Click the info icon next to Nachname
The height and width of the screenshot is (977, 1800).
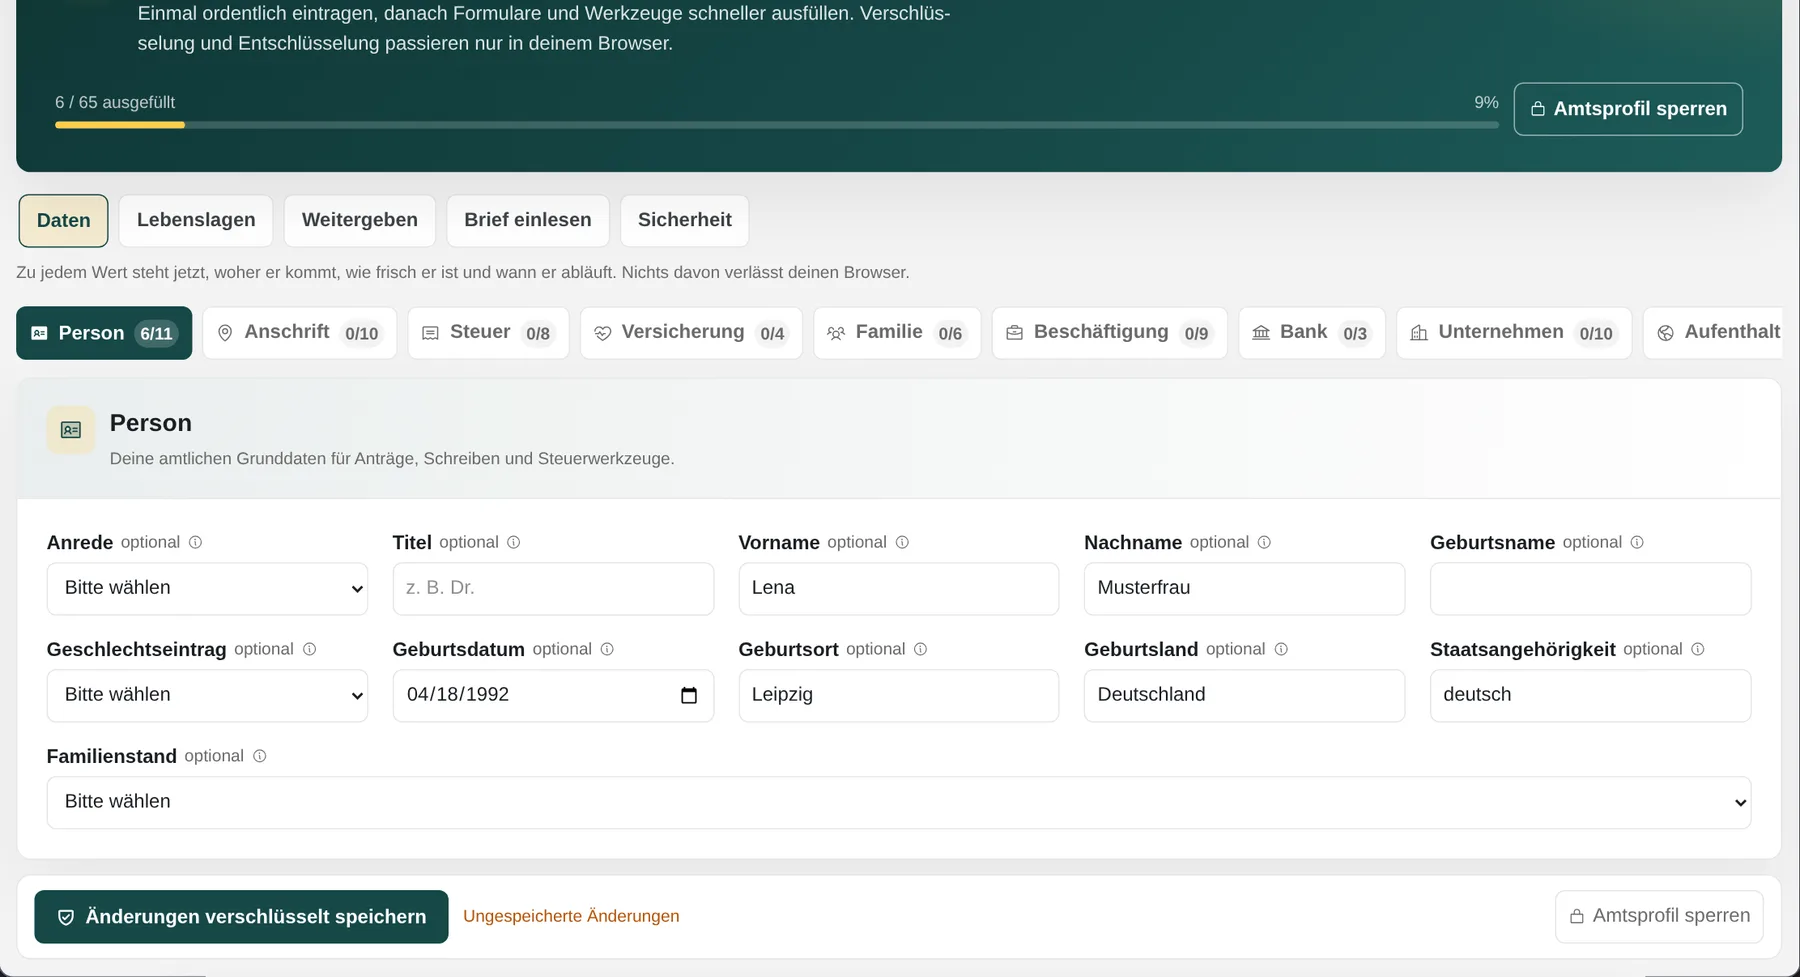1264,542
